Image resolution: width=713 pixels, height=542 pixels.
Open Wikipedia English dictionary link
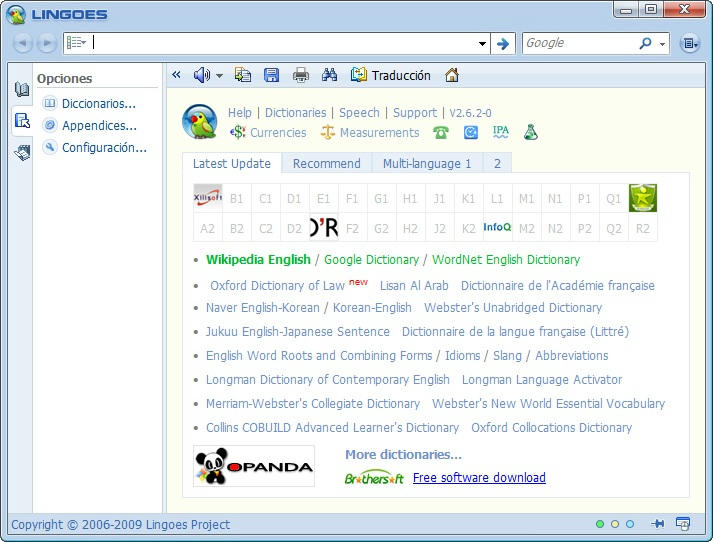pos(258,260)
